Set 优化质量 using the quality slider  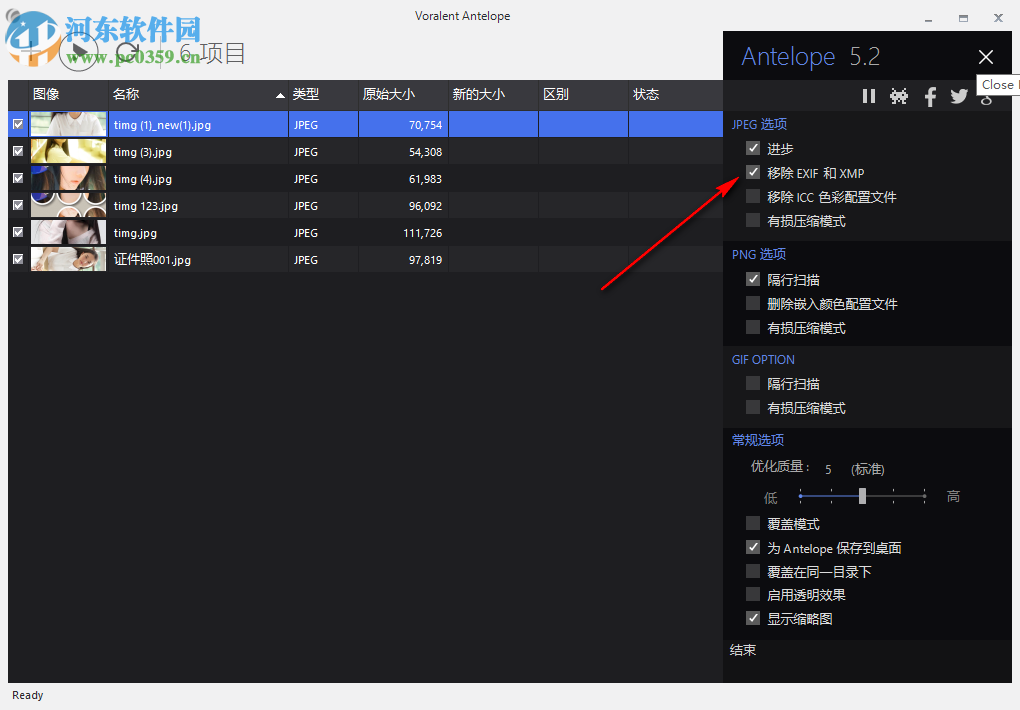[862, 496]
